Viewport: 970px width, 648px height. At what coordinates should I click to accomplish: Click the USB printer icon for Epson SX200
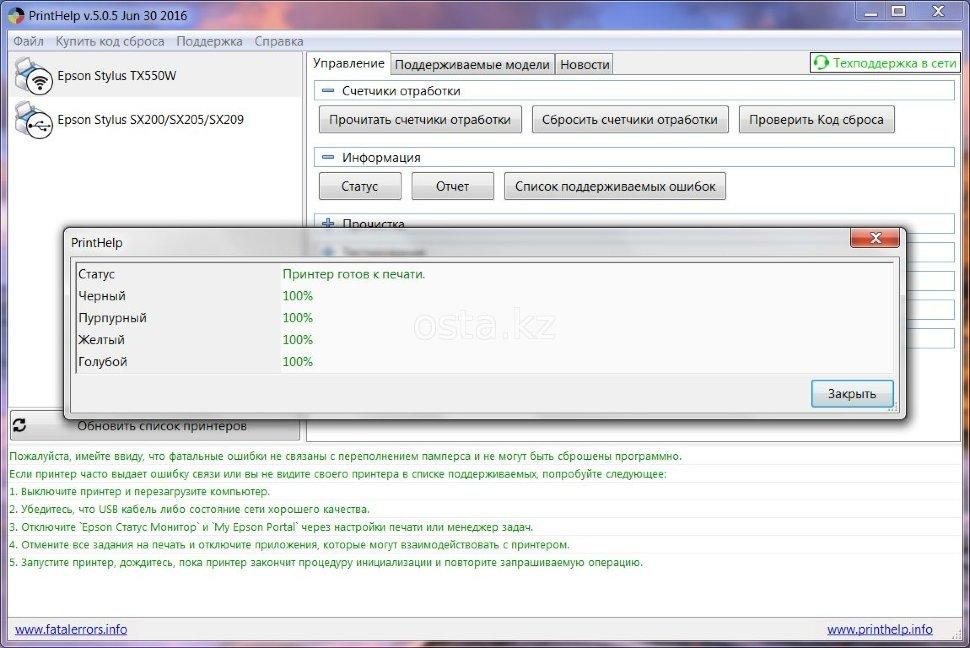tap(34, 120)
